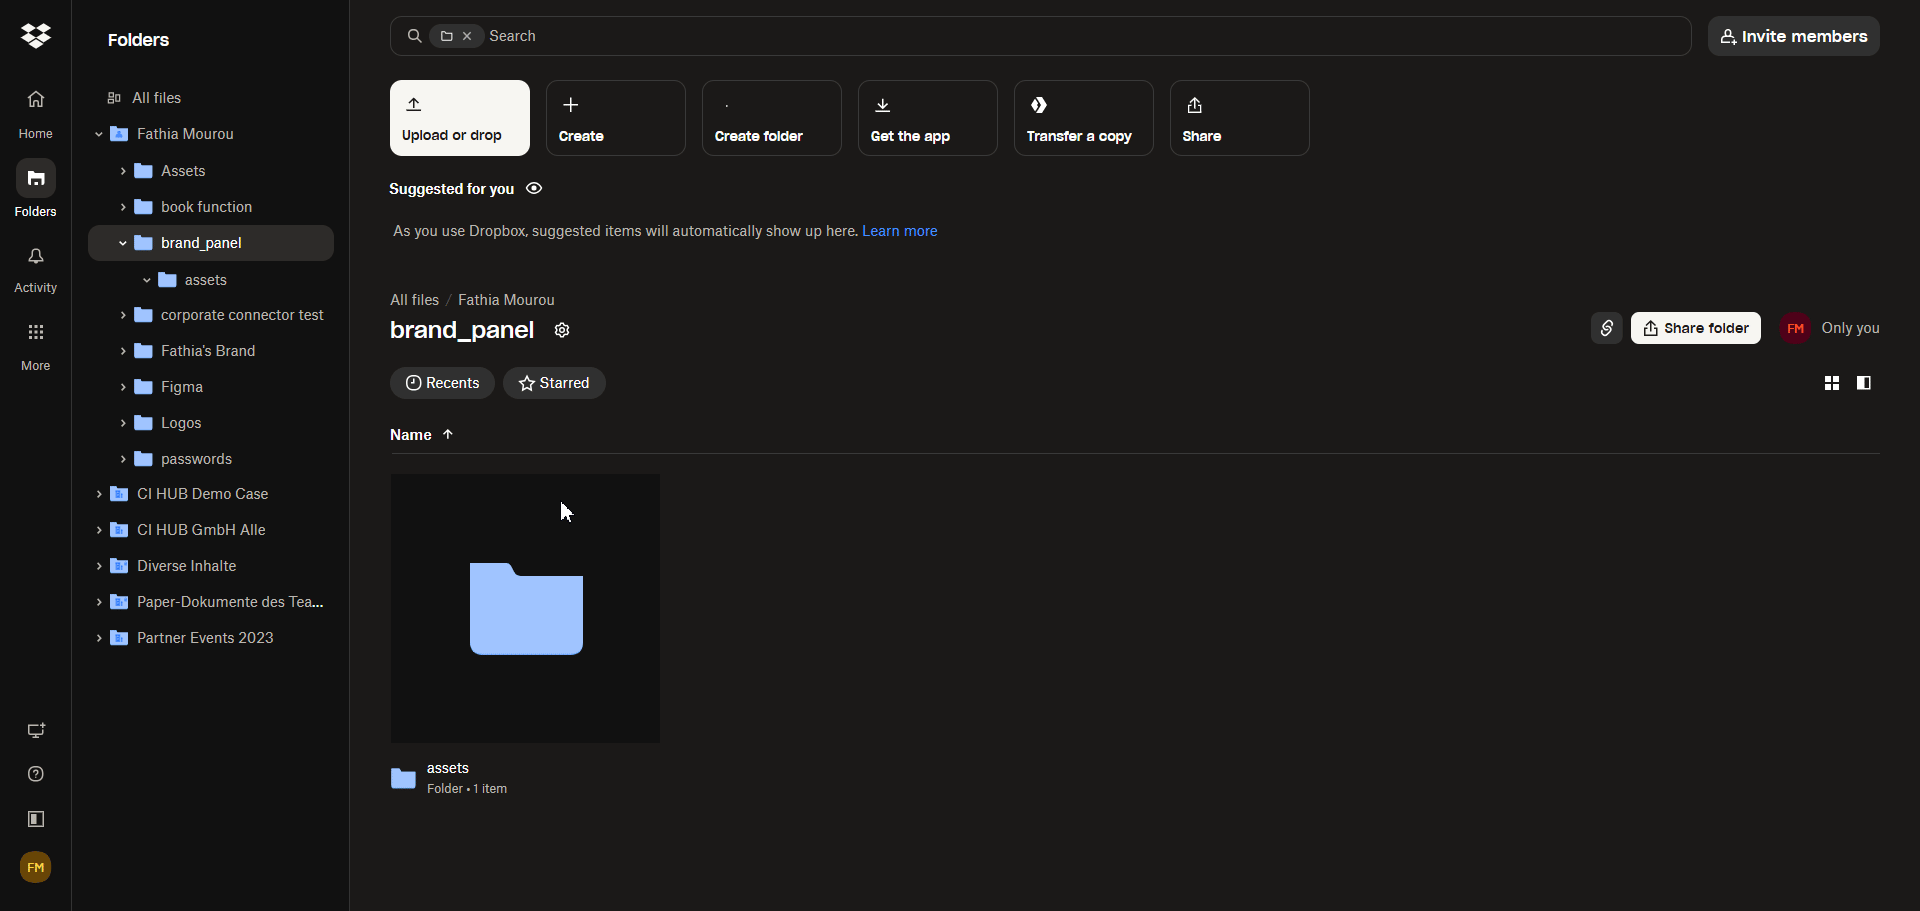The height and width of the screenshot is (911, 1920).
Task: Copy link using the chain icon
Action: [1606, 328]
